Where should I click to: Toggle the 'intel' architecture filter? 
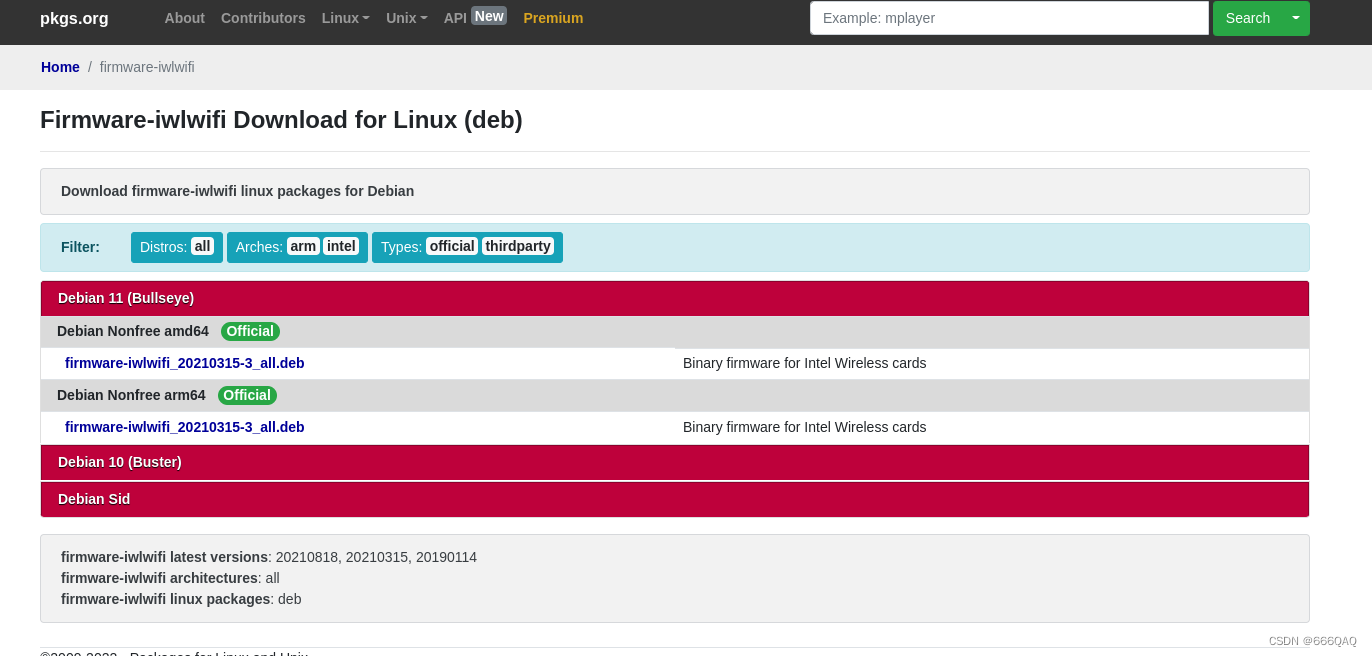341,246
